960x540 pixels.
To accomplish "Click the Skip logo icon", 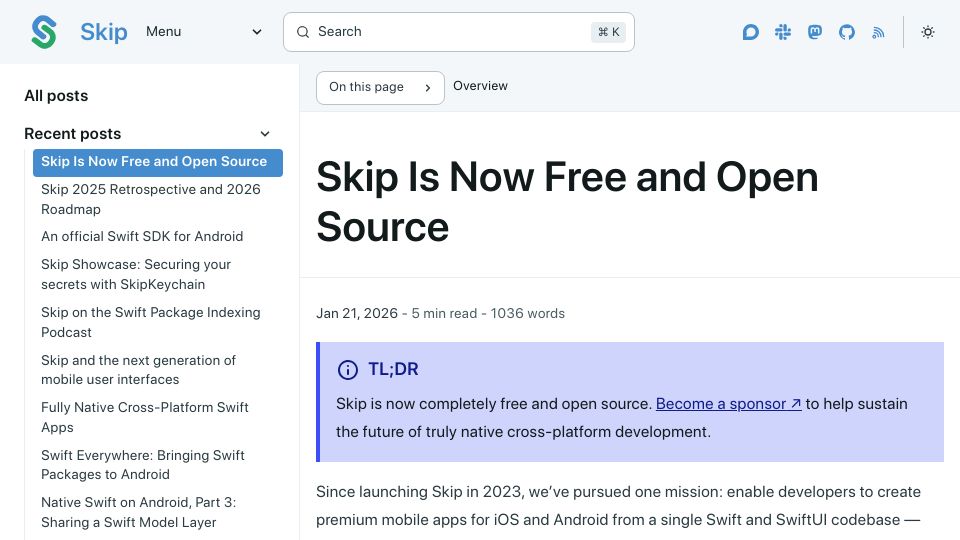I will point(43,32).
